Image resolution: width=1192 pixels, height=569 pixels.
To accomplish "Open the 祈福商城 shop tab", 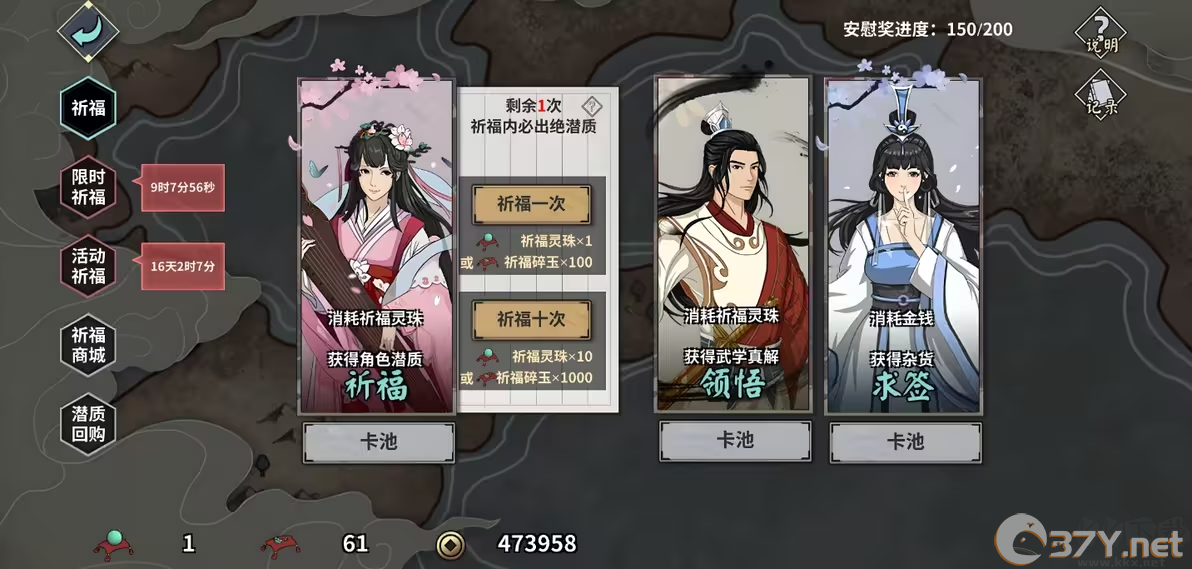I will (x=88, y=345).
